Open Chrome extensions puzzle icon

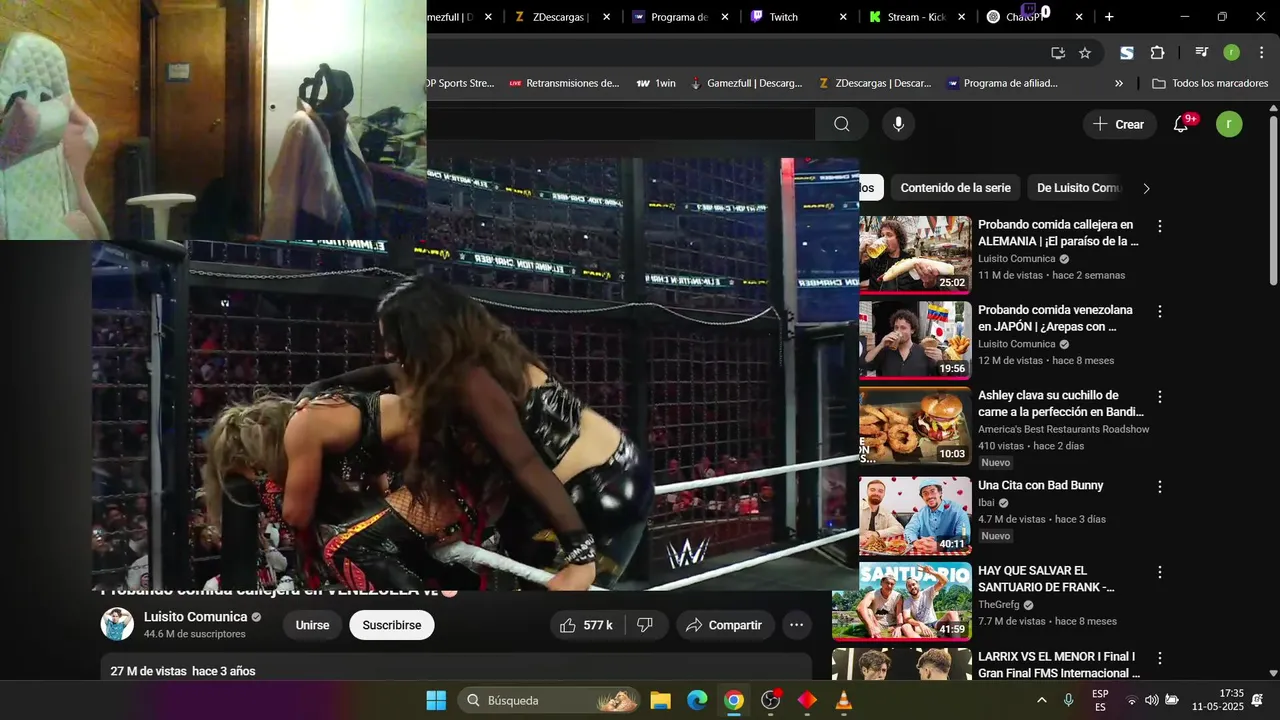pos(1157,53)
